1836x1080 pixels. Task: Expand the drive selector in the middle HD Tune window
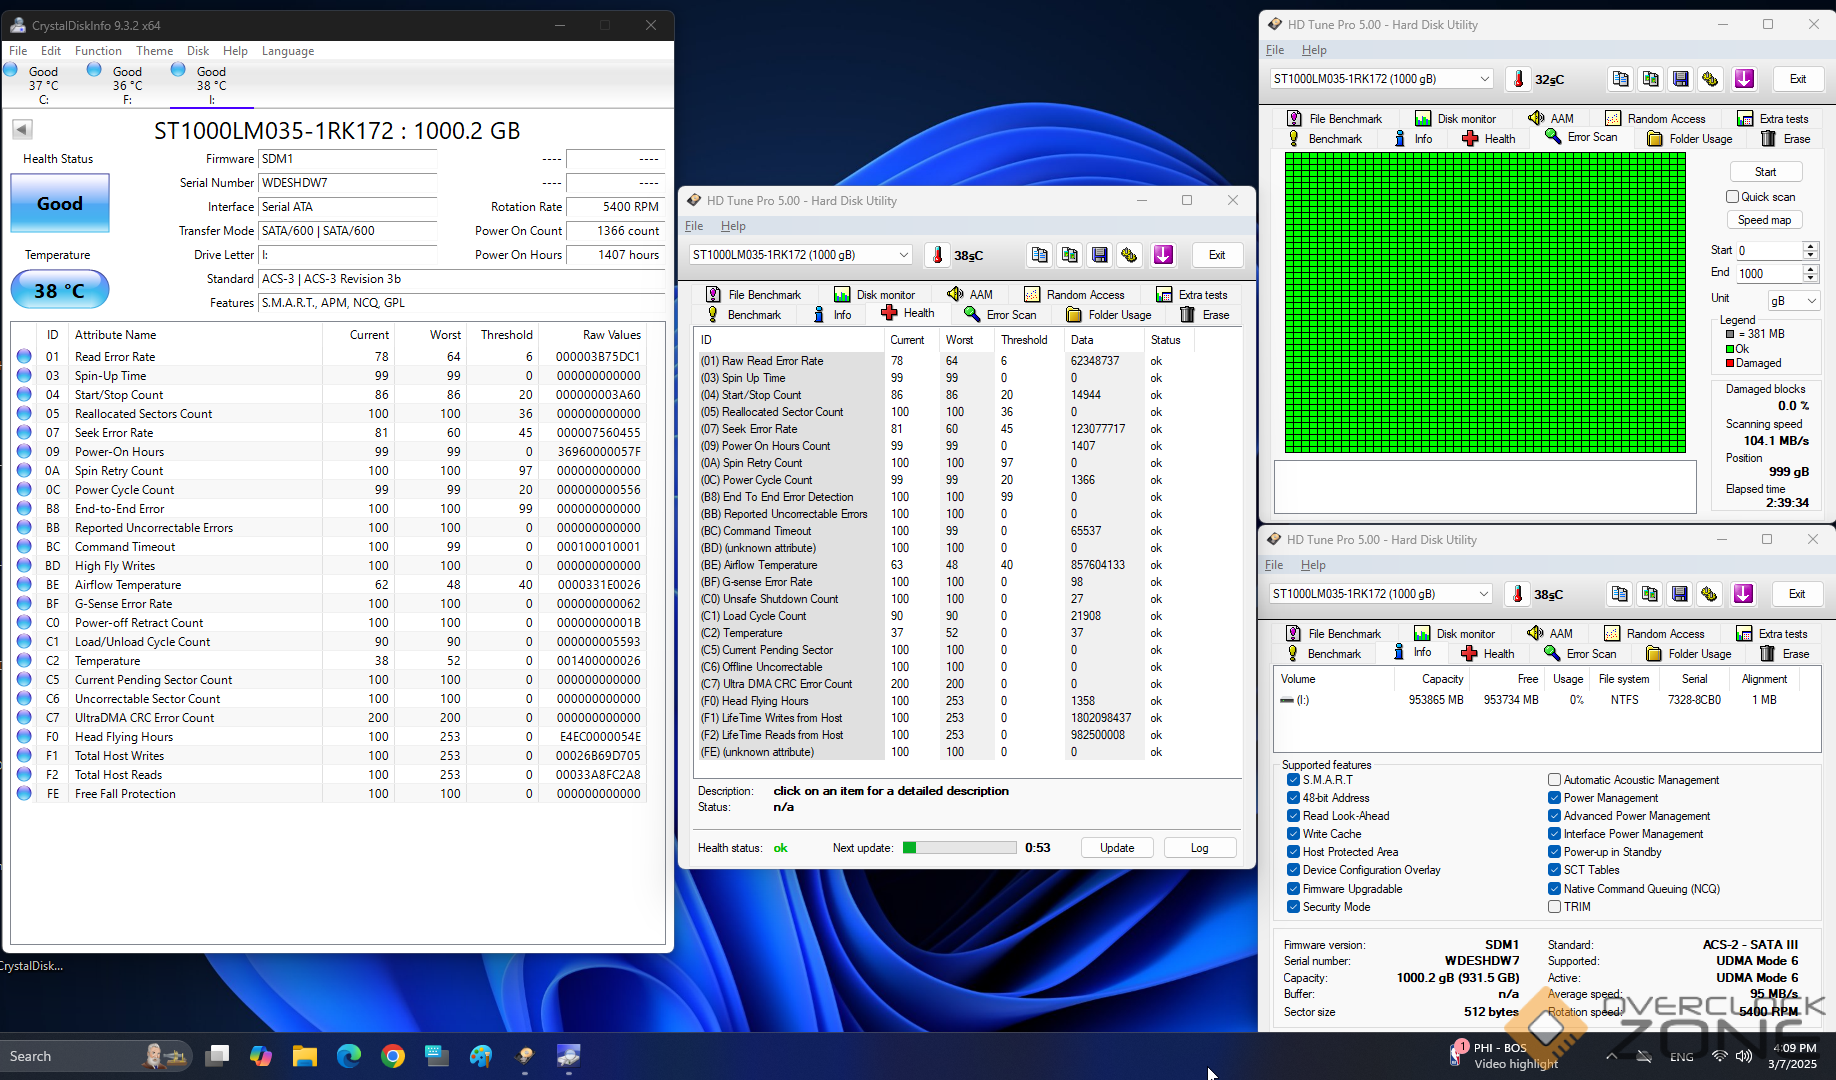[x=903, y=255]
